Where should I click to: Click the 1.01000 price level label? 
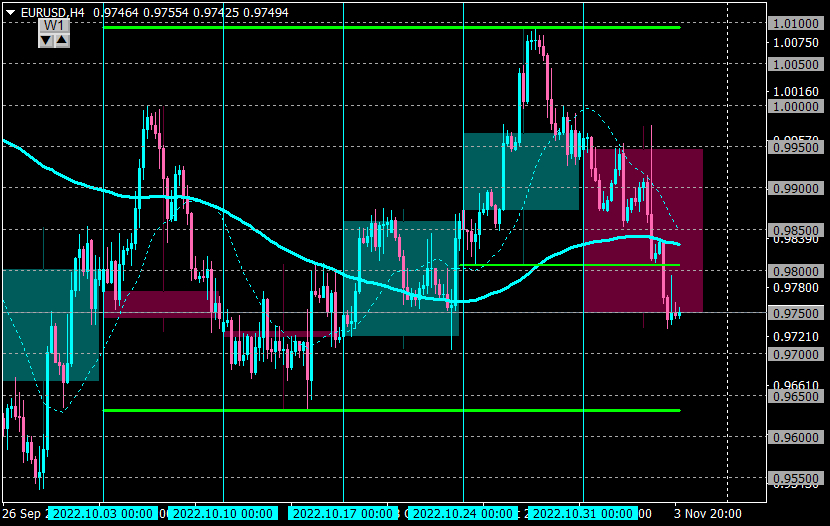(796, 23)
